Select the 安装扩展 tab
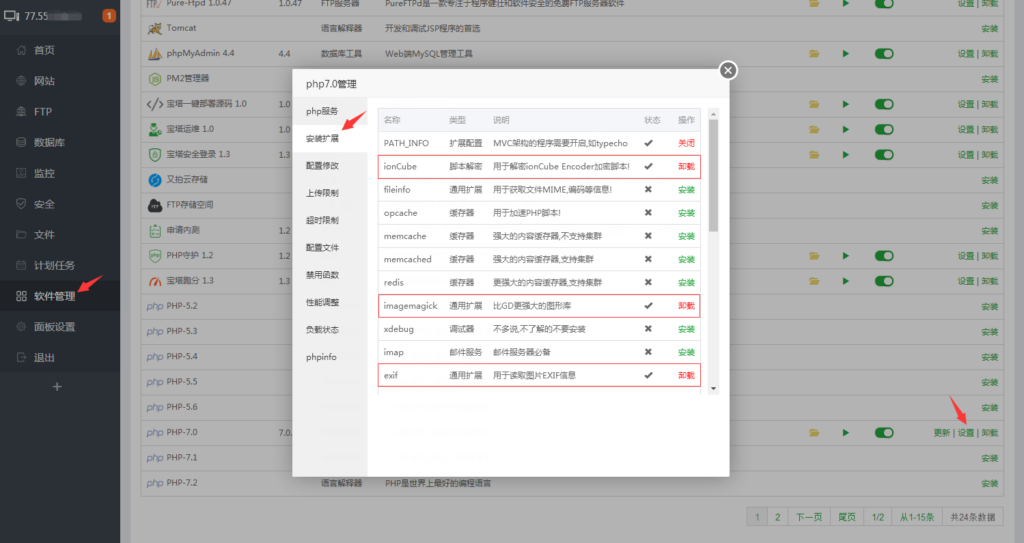The width and height of the screenshot is (1024, 543). click(x=330, y=139)
